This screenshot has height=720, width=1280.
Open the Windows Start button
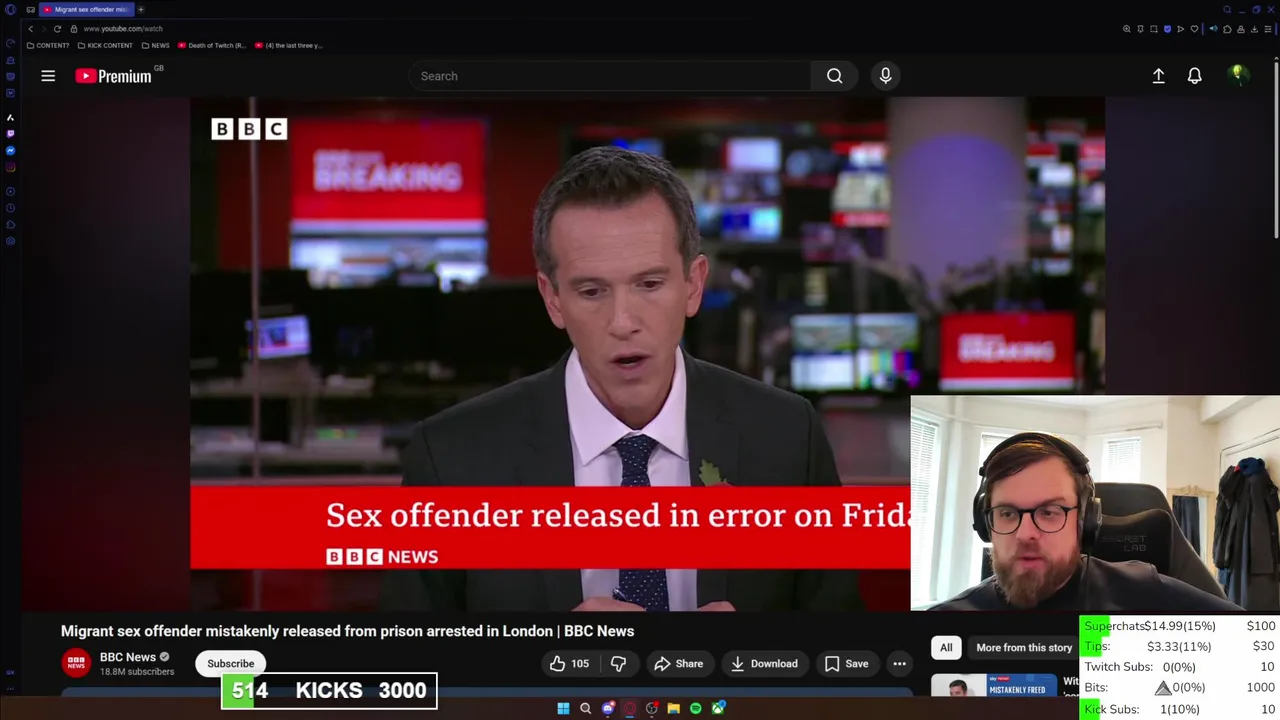[563, 709]
